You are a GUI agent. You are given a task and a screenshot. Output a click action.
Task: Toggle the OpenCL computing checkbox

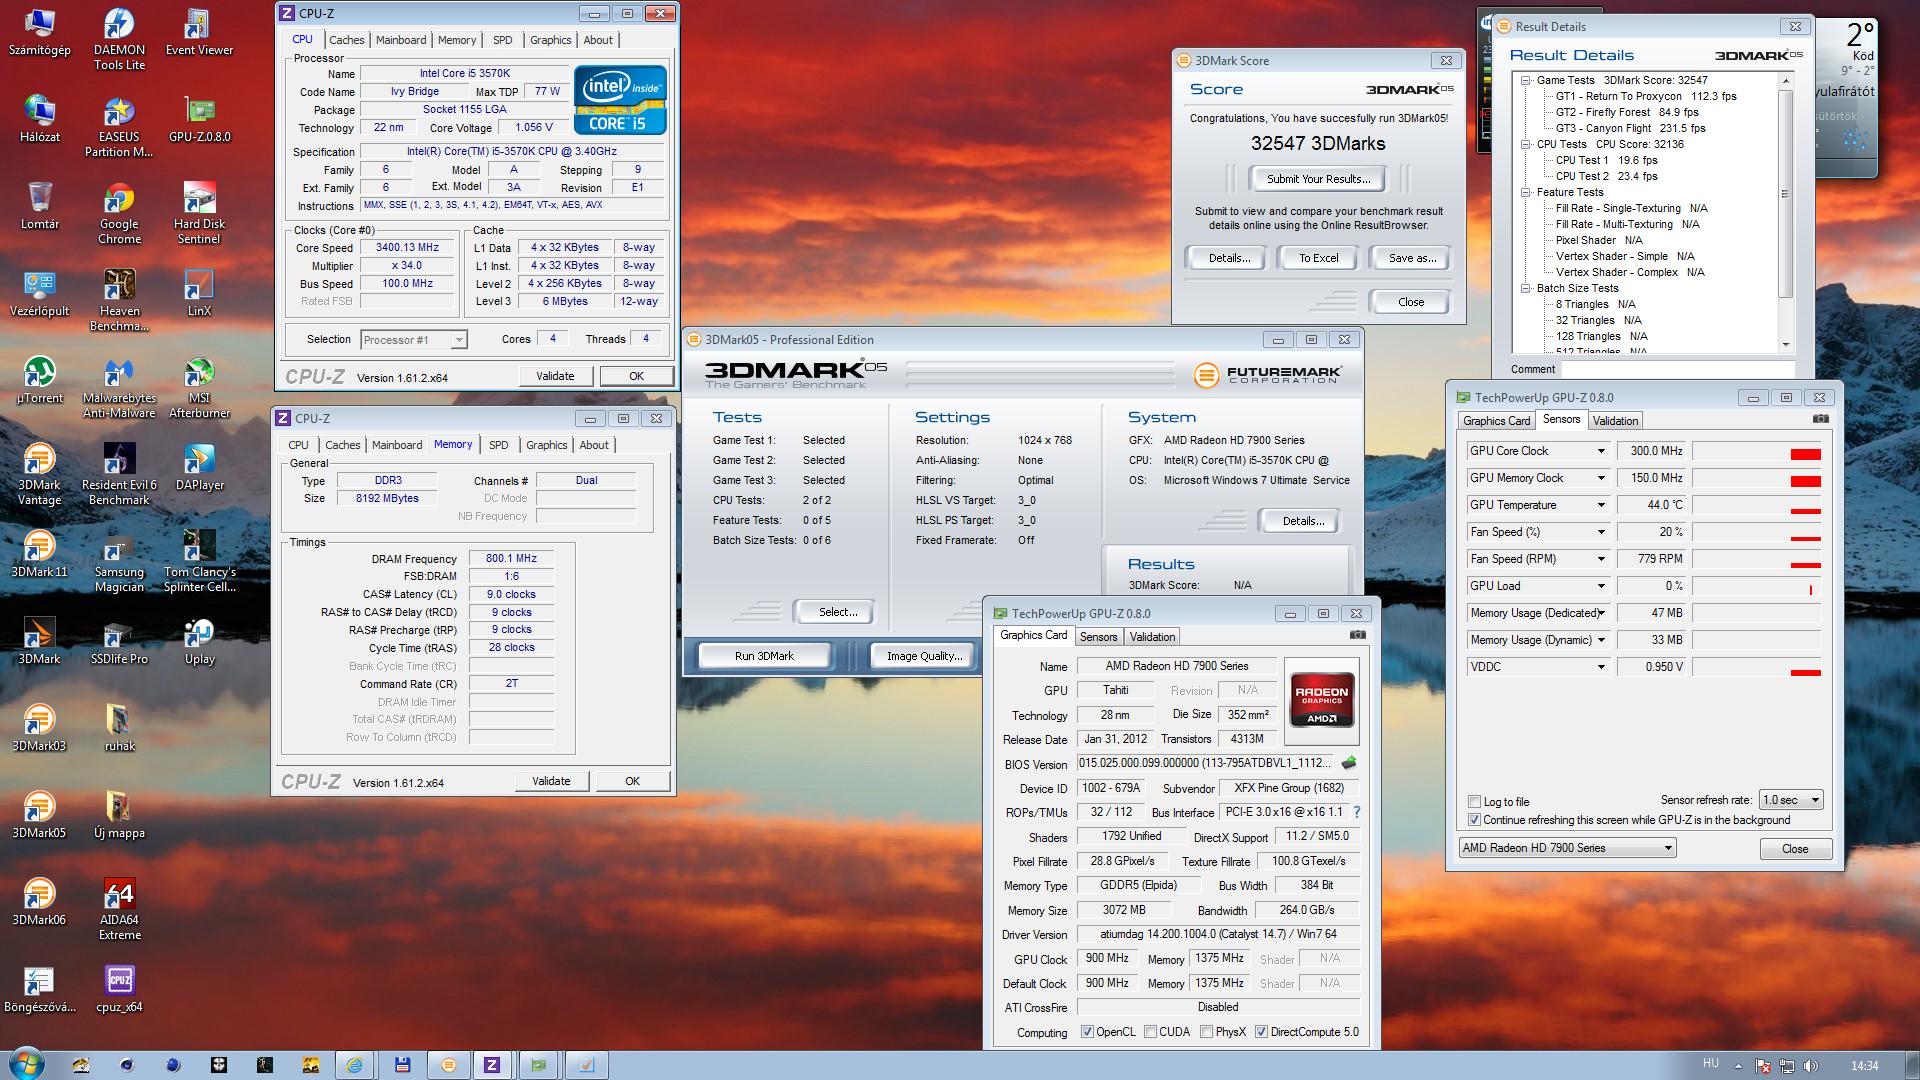click(1087, 1032)
